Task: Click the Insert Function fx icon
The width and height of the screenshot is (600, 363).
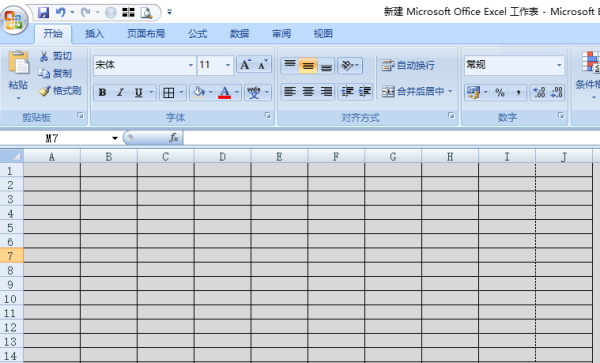Action: click(x=174, y=138)
